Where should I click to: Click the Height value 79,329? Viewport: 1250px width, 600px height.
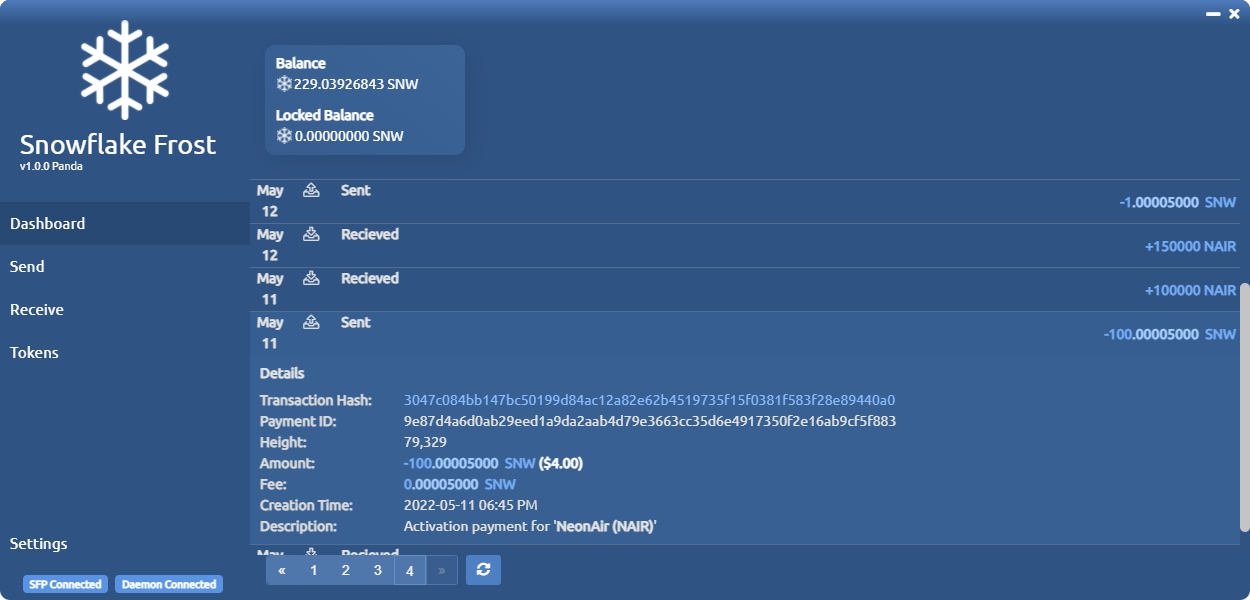coord(425,442)
